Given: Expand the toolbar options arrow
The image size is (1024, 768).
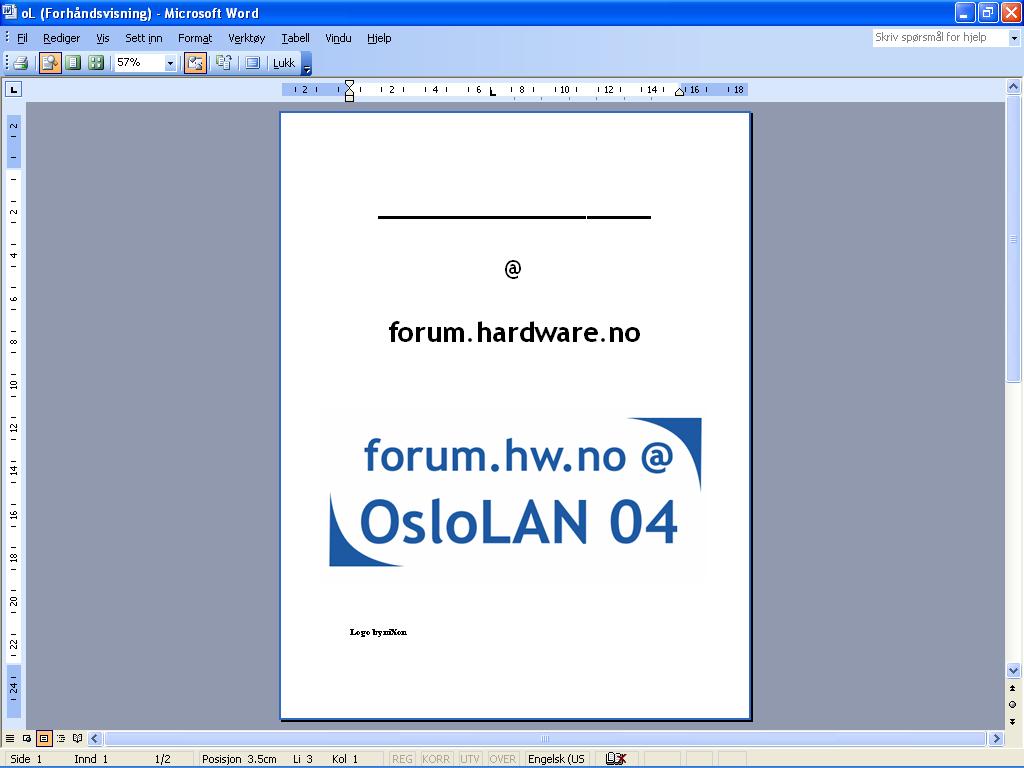Looking at the screenshot, I should tap(307, 64).
